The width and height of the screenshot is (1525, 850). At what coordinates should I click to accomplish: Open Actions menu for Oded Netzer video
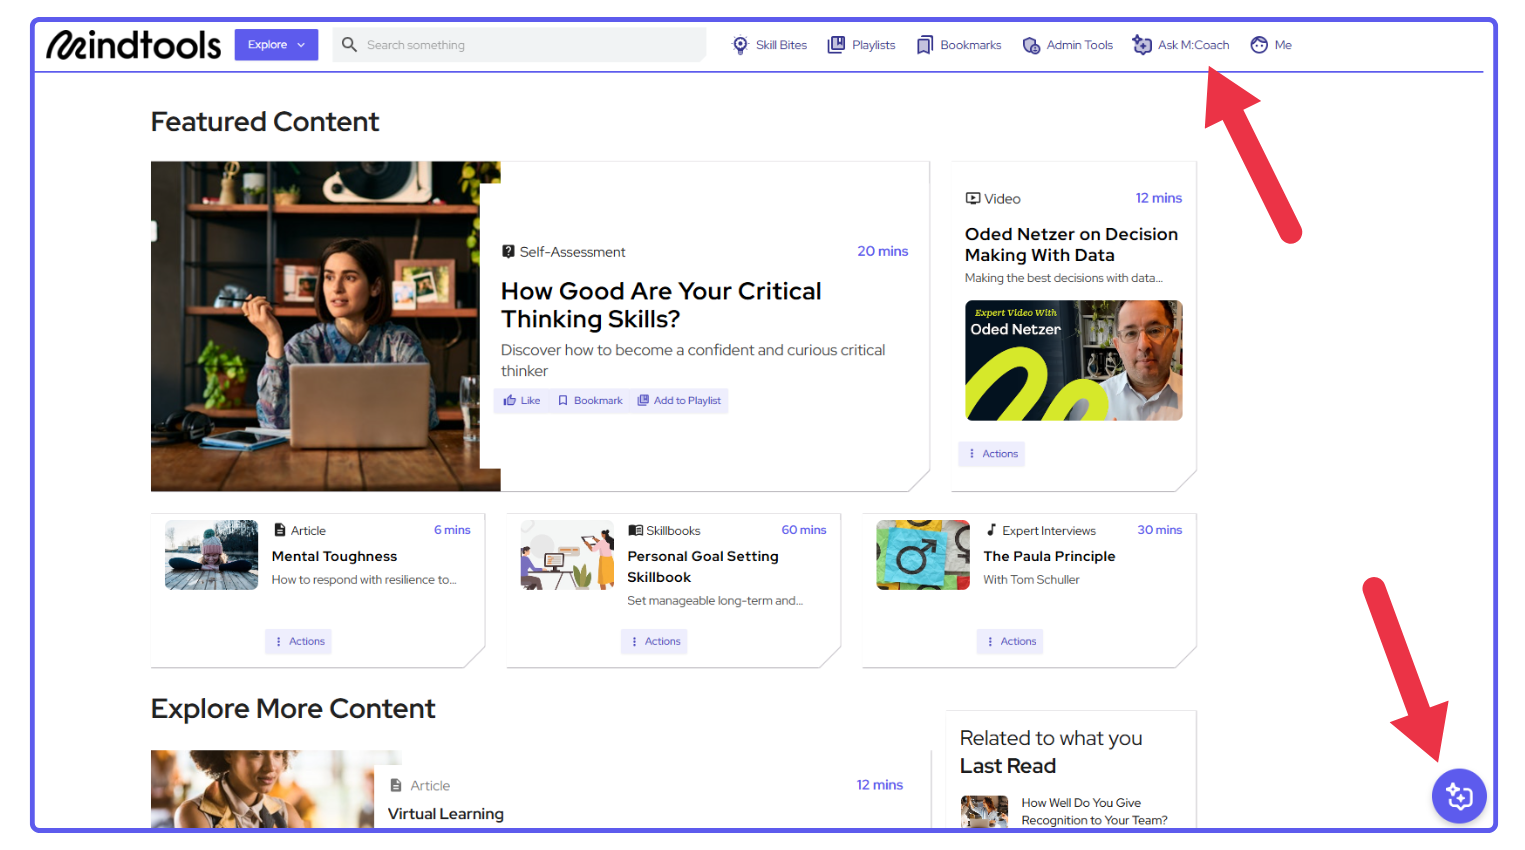tap(992, 454)
